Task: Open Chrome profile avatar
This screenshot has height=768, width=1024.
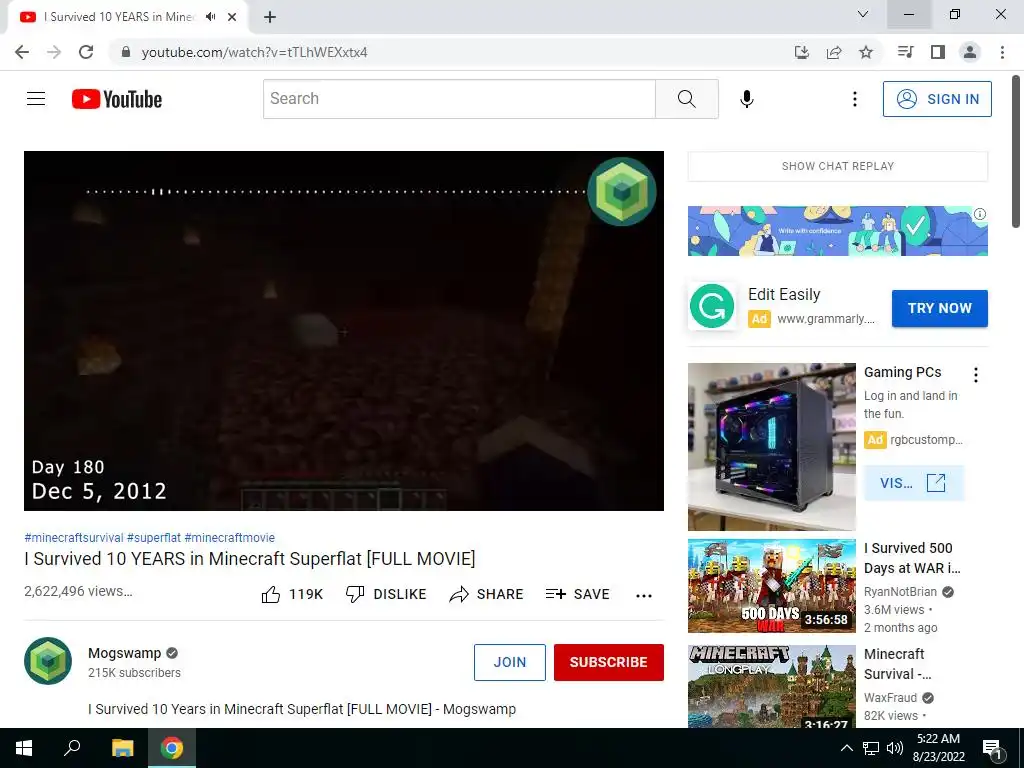Action: (x=970, y=52)
